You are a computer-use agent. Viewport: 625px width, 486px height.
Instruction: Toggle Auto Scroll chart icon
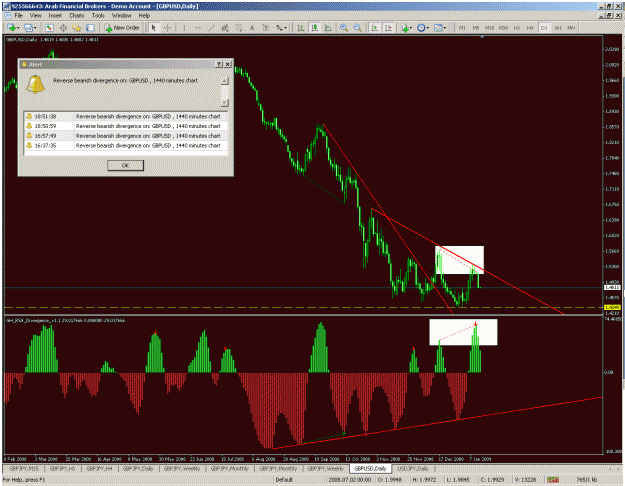(x=375, y=28)
